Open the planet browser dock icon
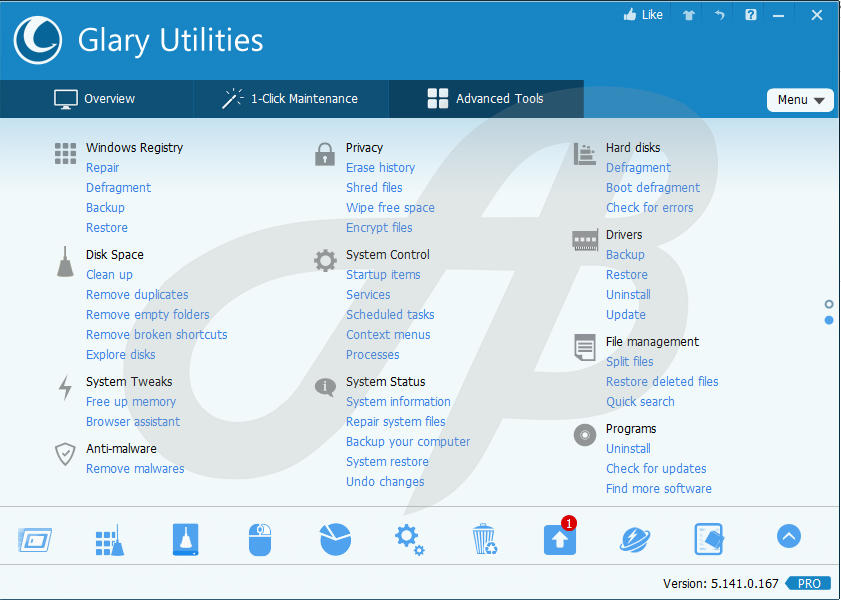Image resolution: width=841 pixels, height=601 pixels. [x=635, y=539]
